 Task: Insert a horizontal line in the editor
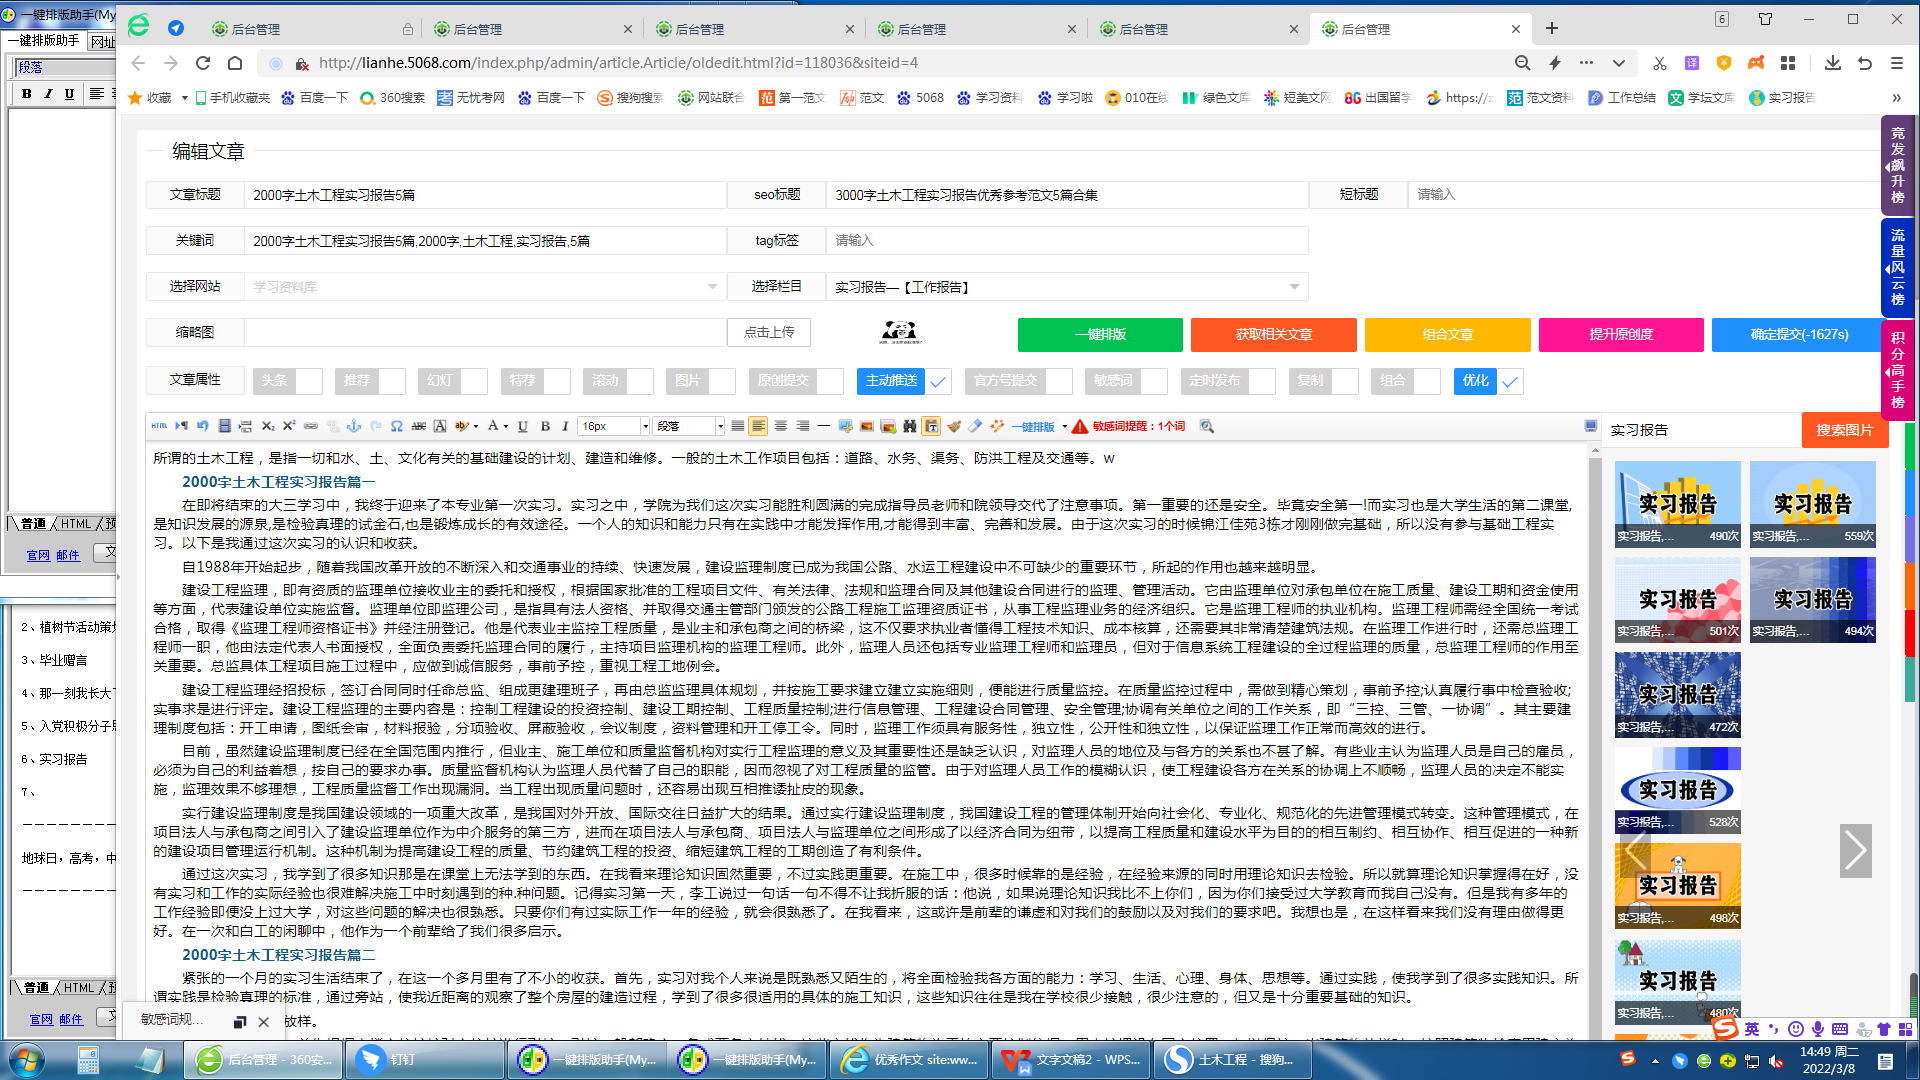(x=823, y=425)
